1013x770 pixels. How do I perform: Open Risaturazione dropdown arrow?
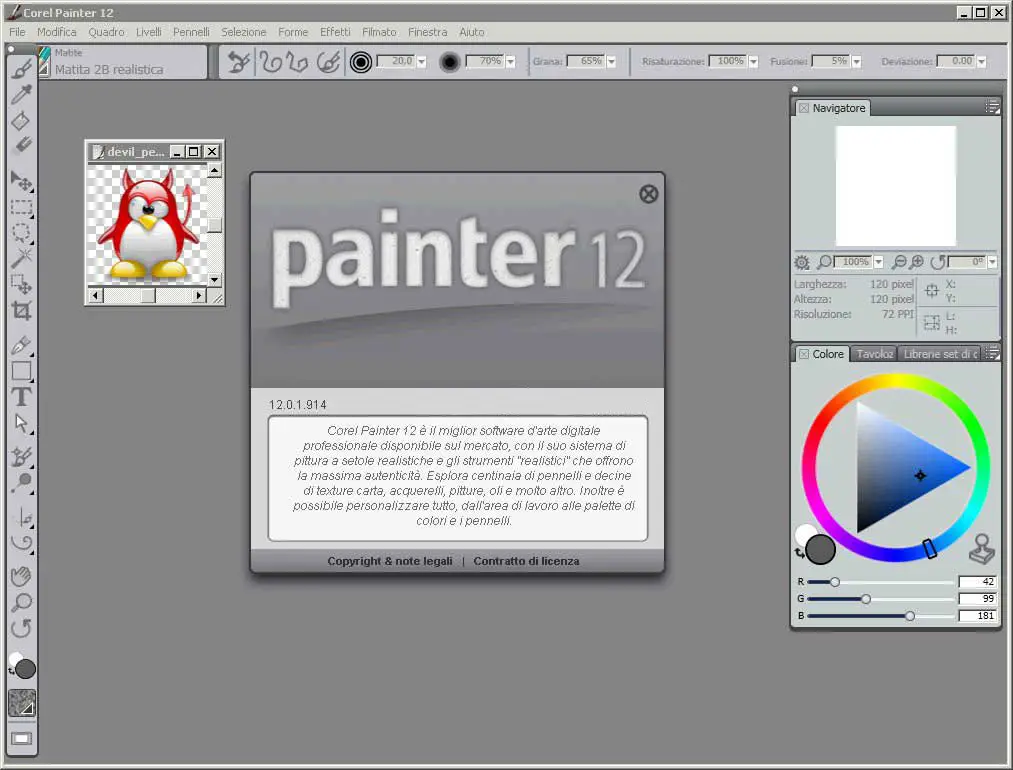pyautogui.click(x=753, y=62)
